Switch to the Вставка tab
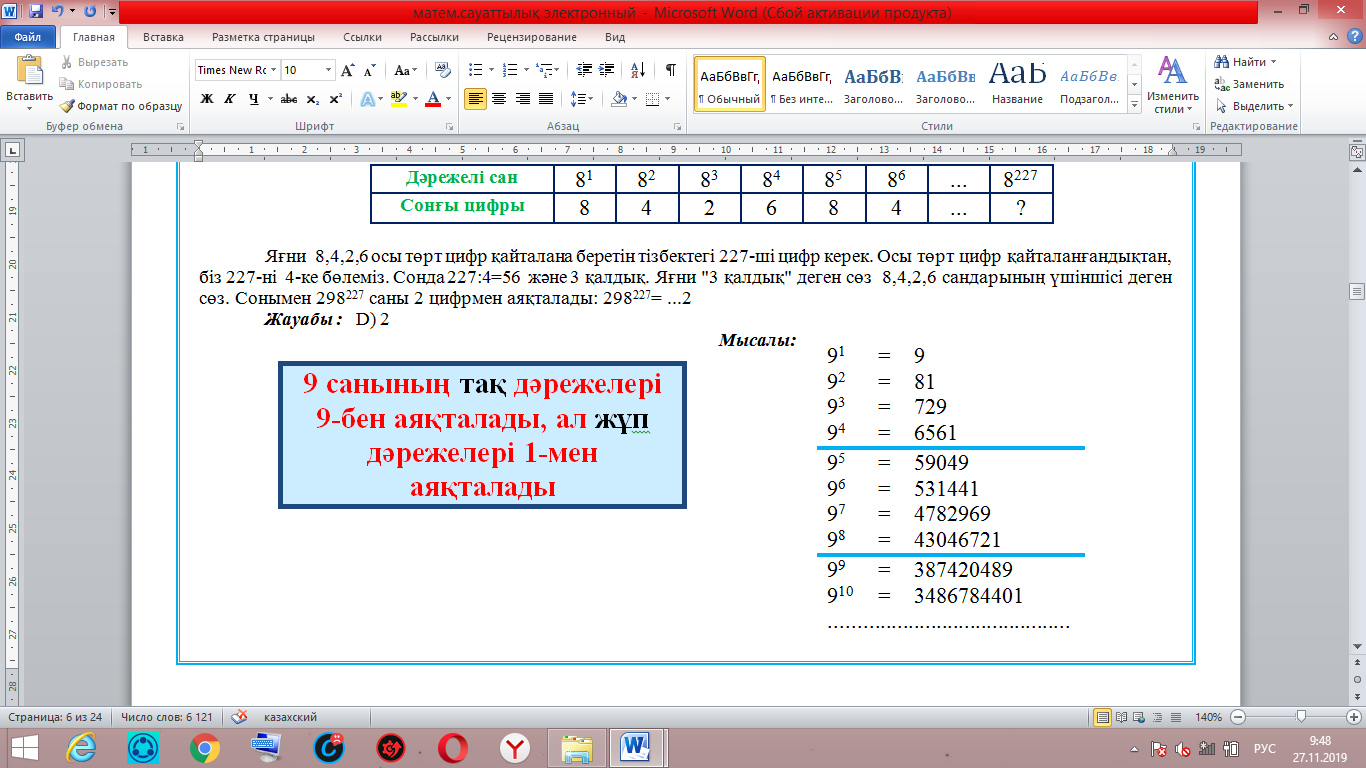Viewport: 1366px width, 768px height. point(163,37)
